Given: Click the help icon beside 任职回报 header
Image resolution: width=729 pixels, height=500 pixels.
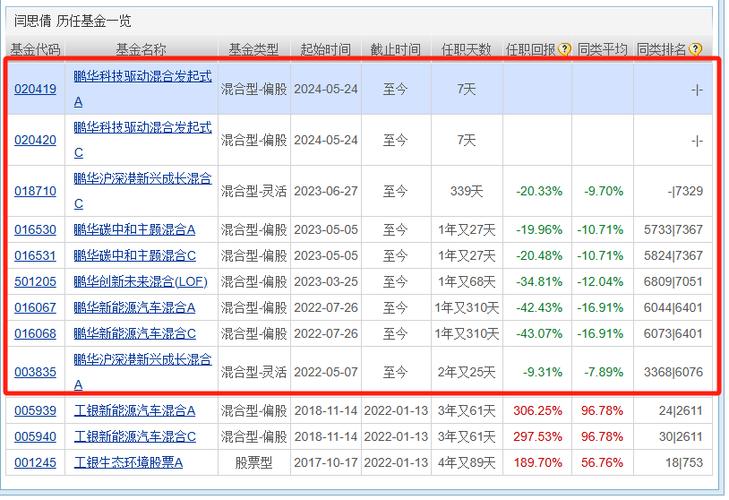Looking at the screenshot, I should click(x=564, y=49).
